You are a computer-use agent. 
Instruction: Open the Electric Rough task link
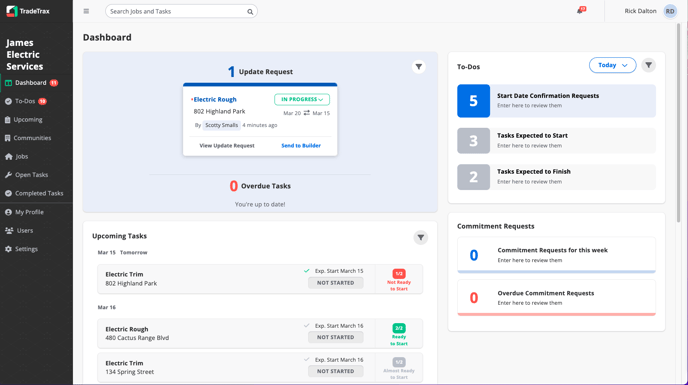tap(215, 100)
